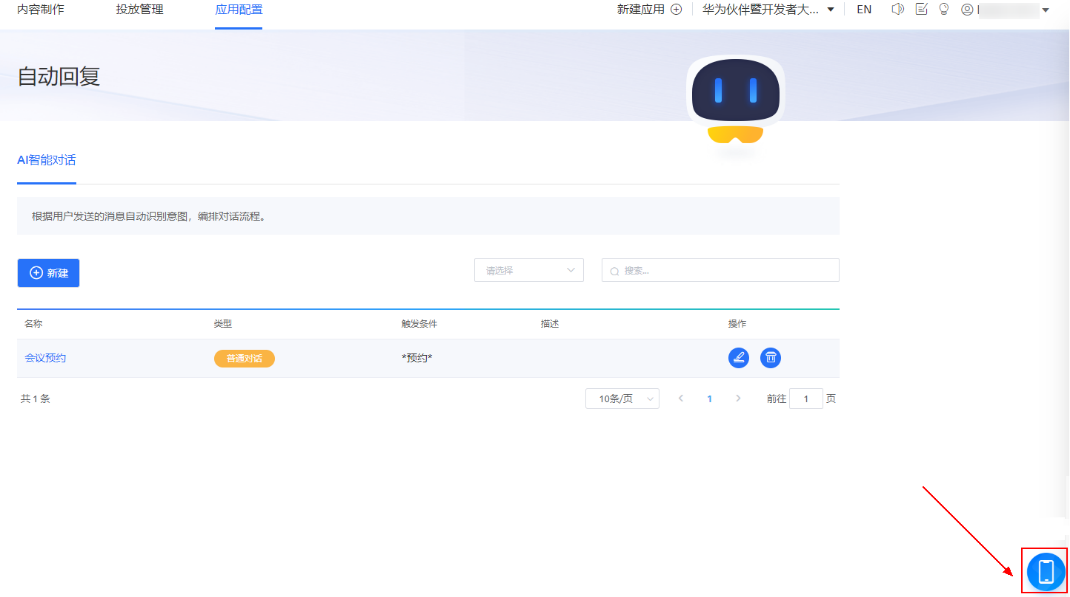Open the 会议预约 dialog link

coord(45,358)
